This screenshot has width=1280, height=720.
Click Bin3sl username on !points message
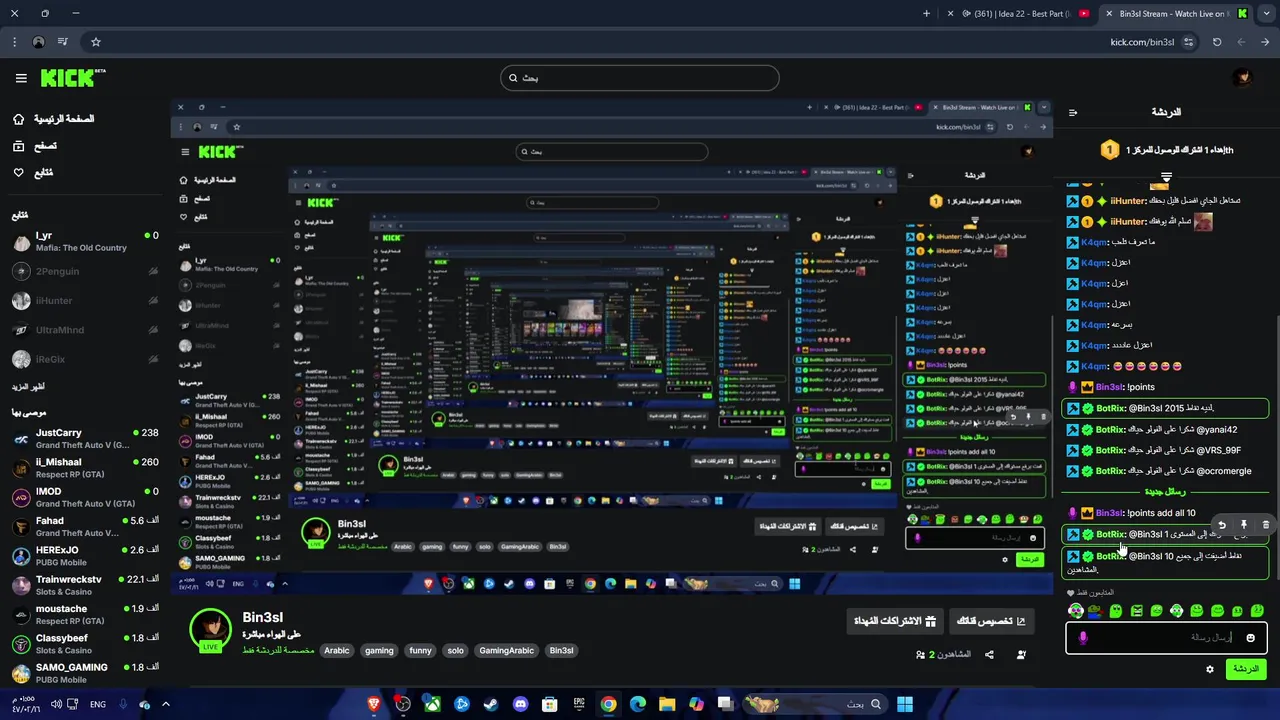tap(1109, 387)
